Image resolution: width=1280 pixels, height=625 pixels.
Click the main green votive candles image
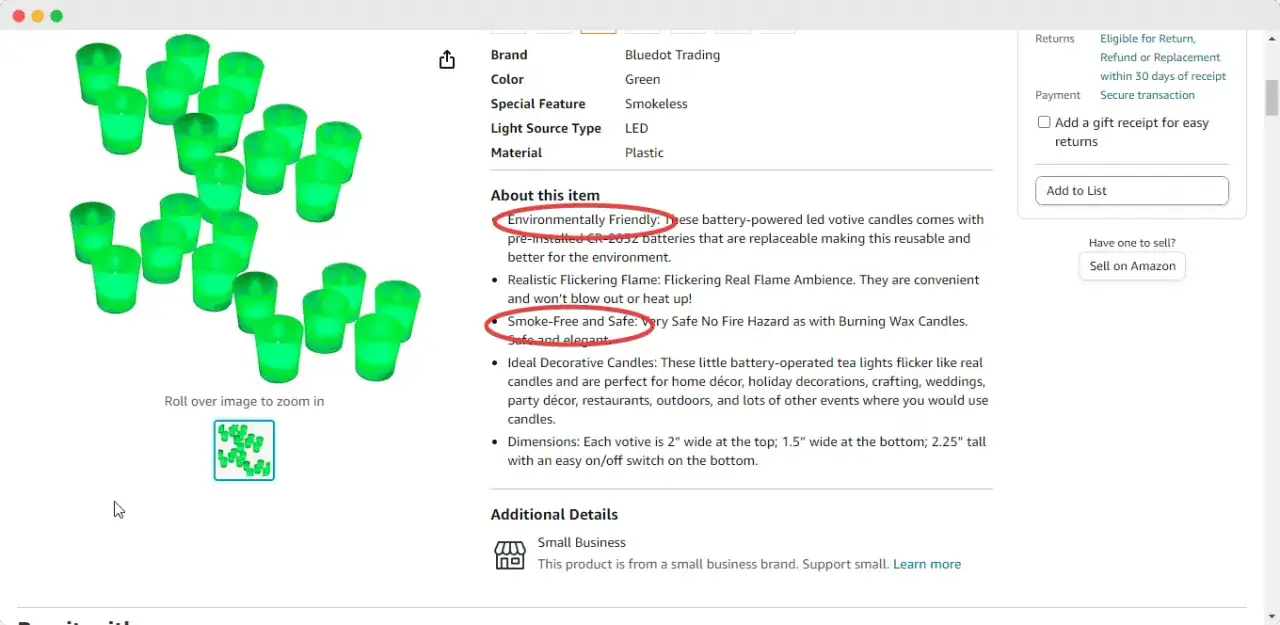pyautogui.click(x=245, y=210)
